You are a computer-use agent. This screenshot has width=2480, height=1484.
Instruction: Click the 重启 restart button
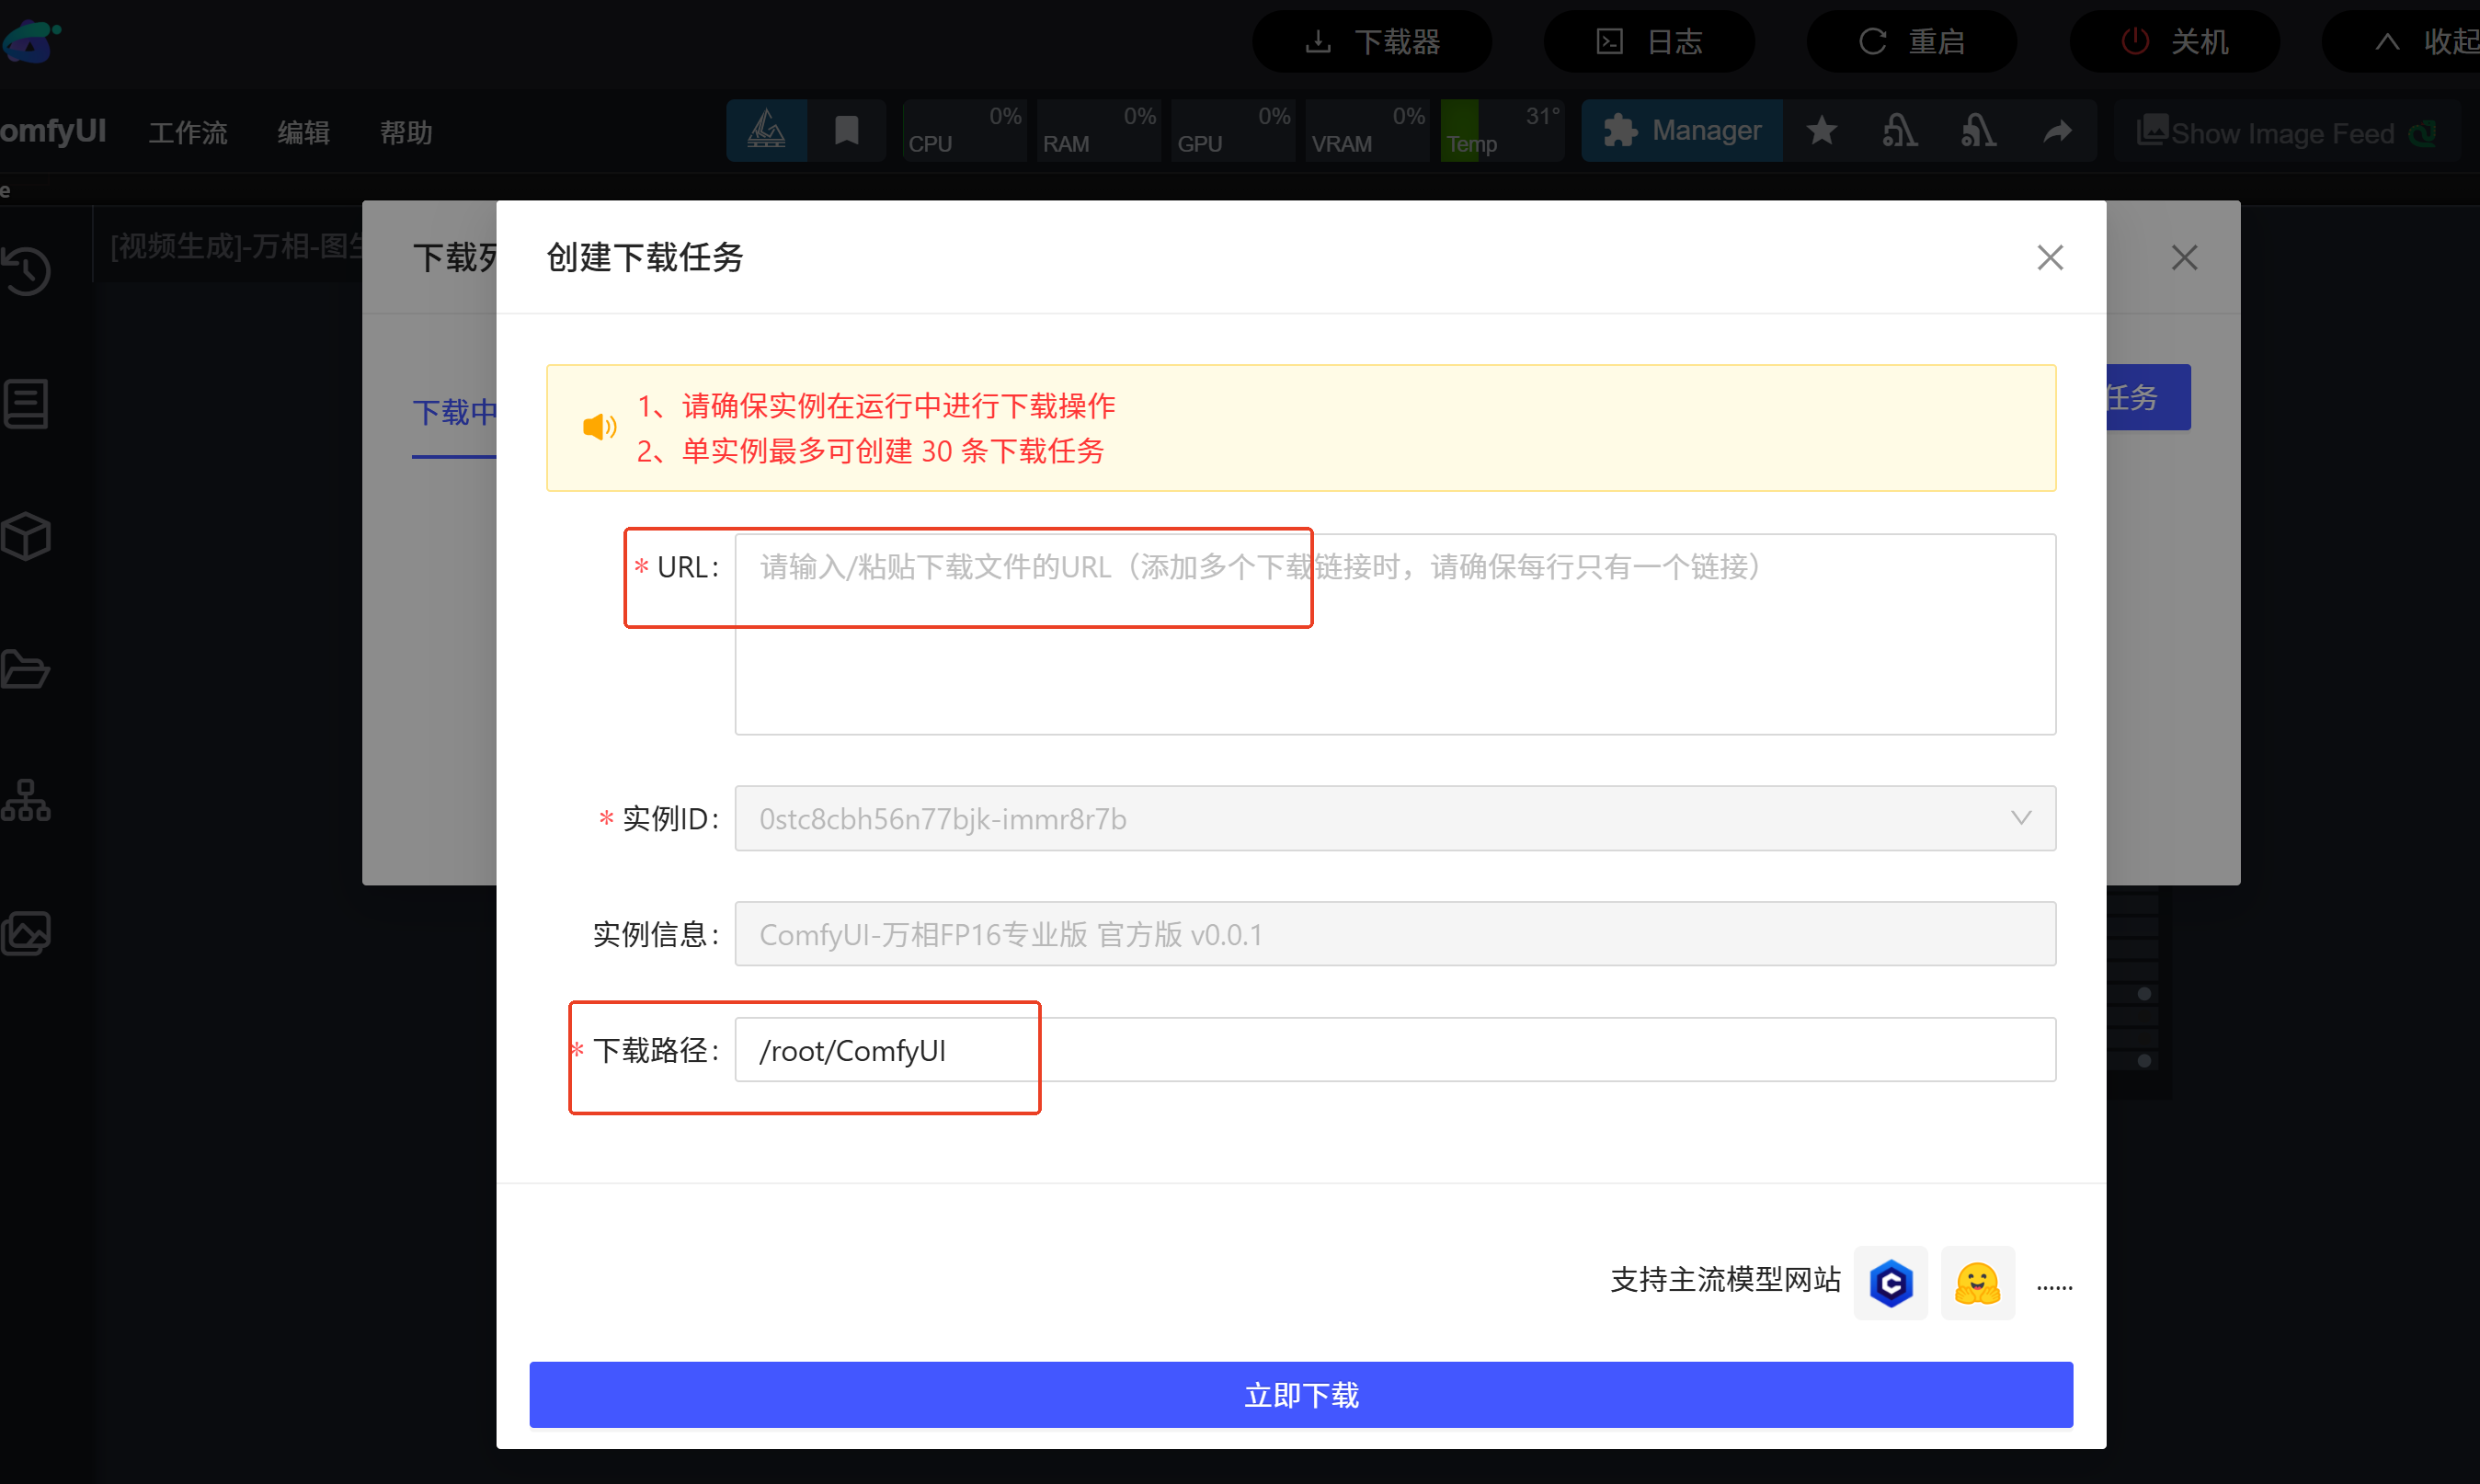click(1911, 42)
